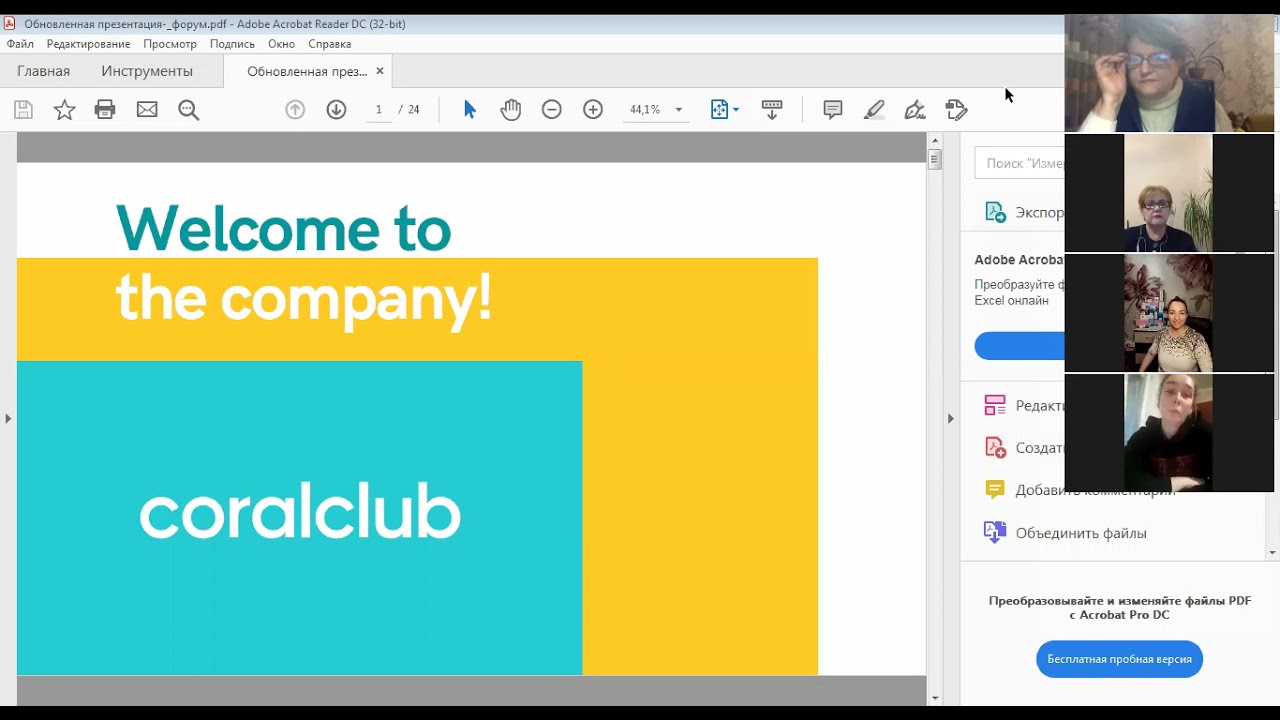Expand the left navigation pane arrow
This screenshot has width=1280, height=720.
[x=8, y=418]
